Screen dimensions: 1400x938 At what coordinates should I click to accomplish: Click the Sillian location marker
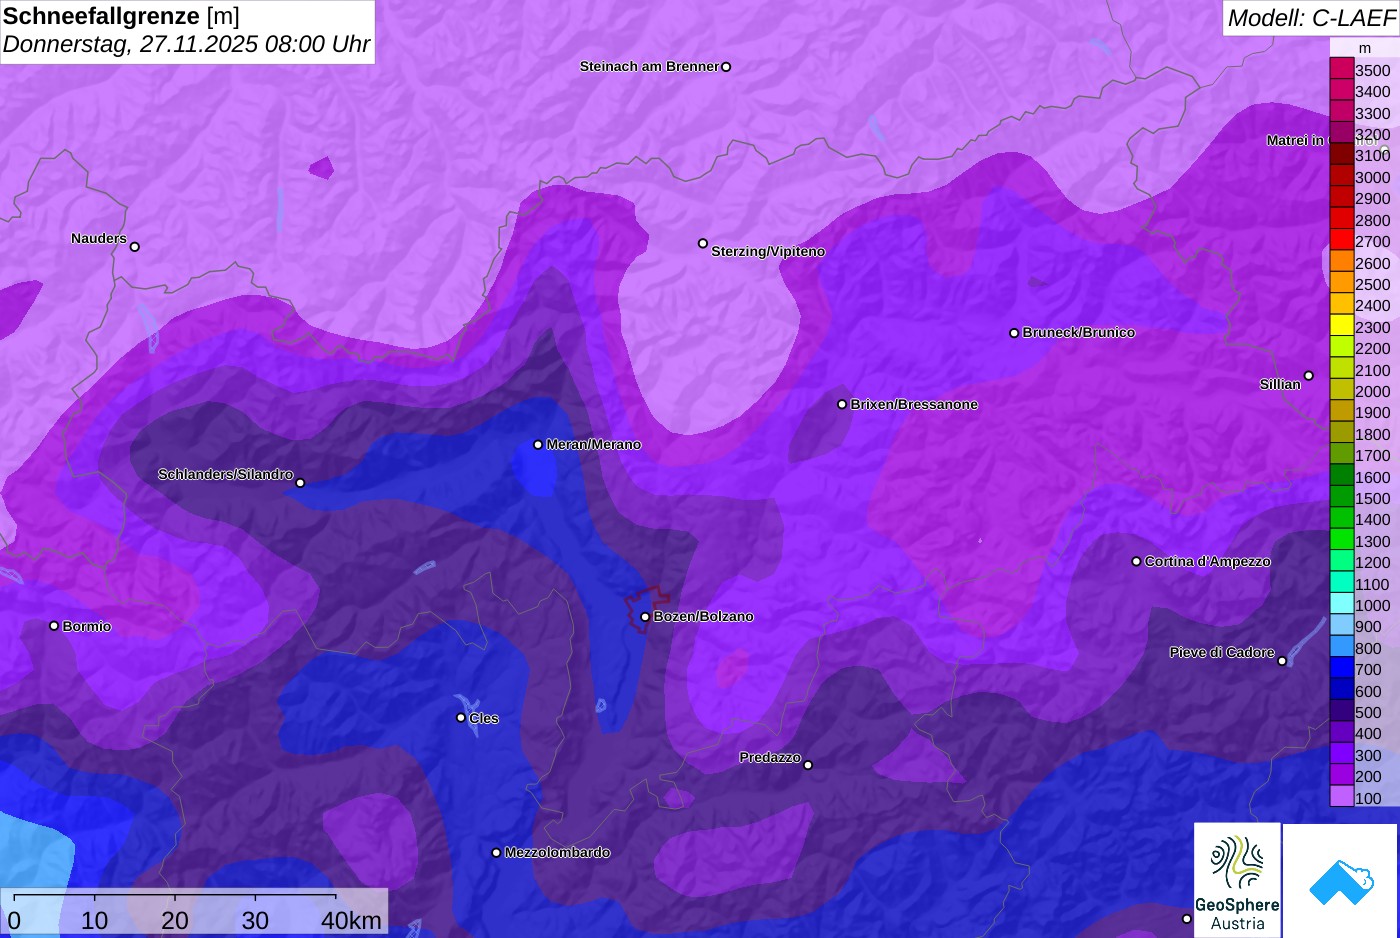[1309, 376]
